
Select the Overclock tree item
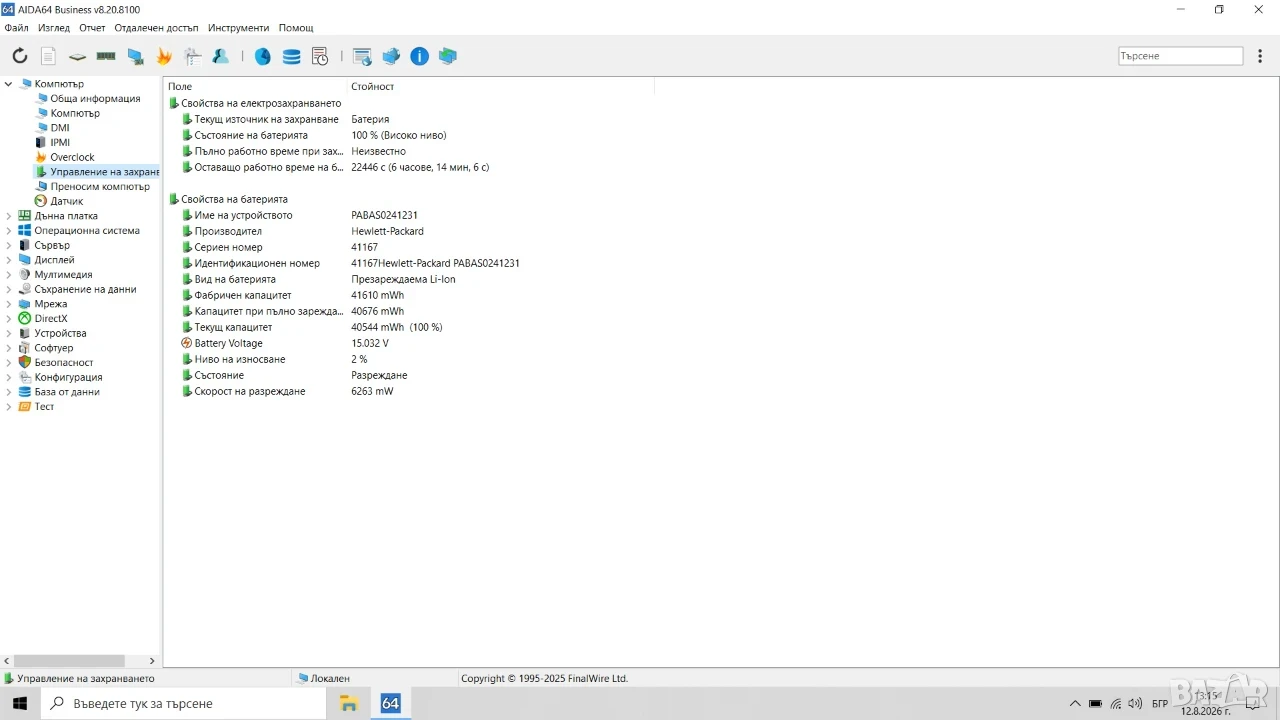pos(72,157)
